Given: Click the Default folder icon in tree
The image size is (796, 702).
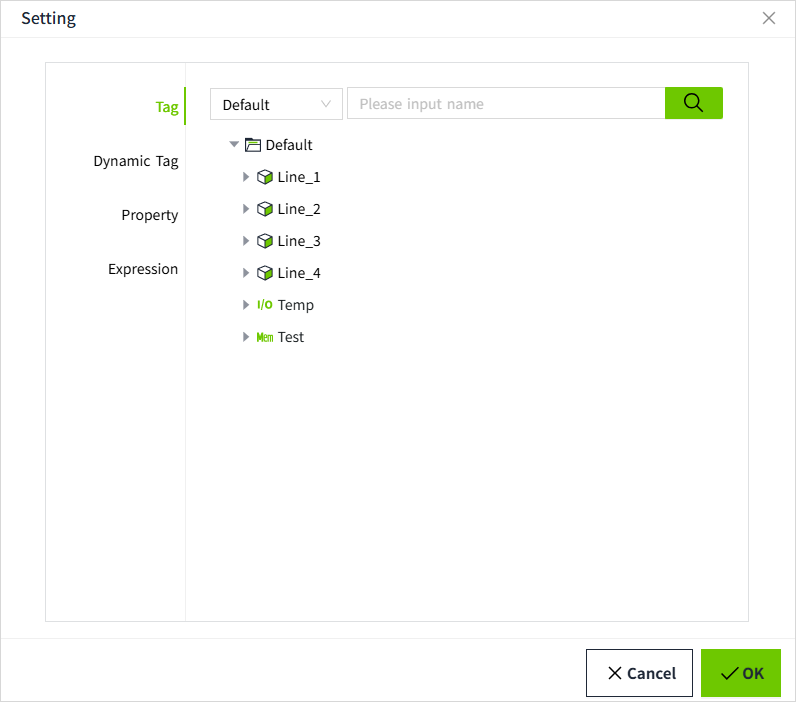Looking at the screenshot, I should coord(253,145).
